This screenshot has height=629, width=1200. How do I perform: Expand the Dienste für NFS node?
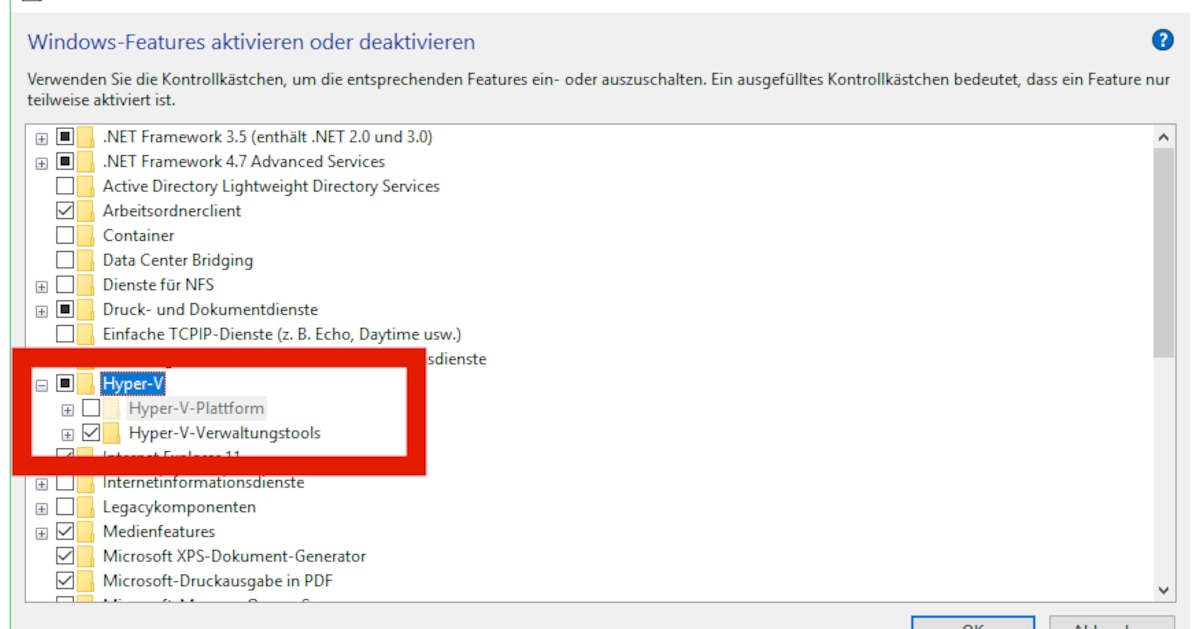(42, 286)
